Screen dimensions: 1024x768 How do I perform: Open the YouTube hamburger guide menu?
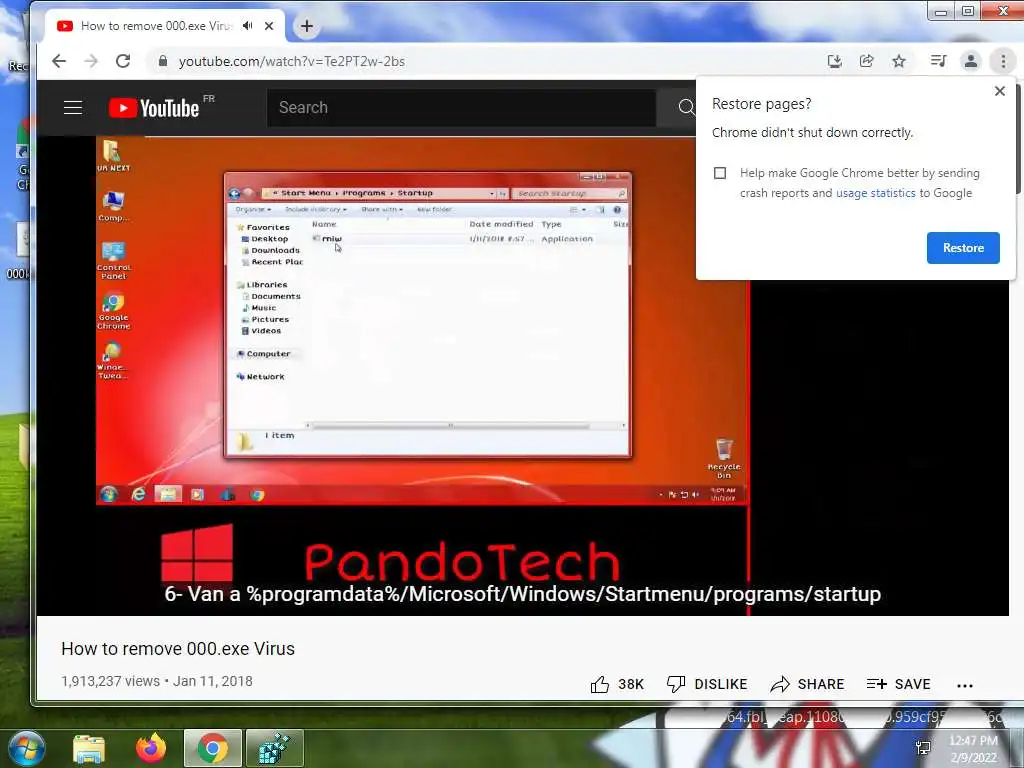(x=73, y=108)
